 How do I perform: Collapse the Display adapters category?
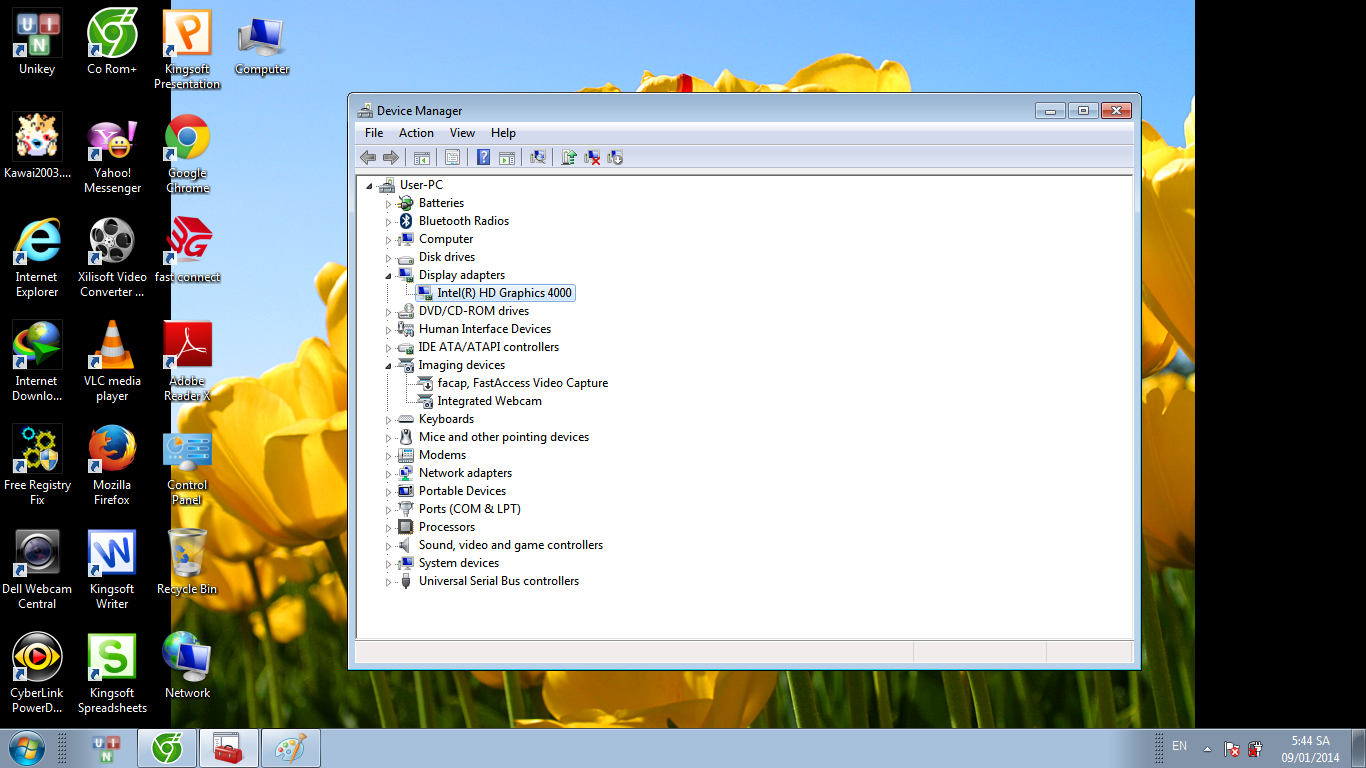(389, 276)
